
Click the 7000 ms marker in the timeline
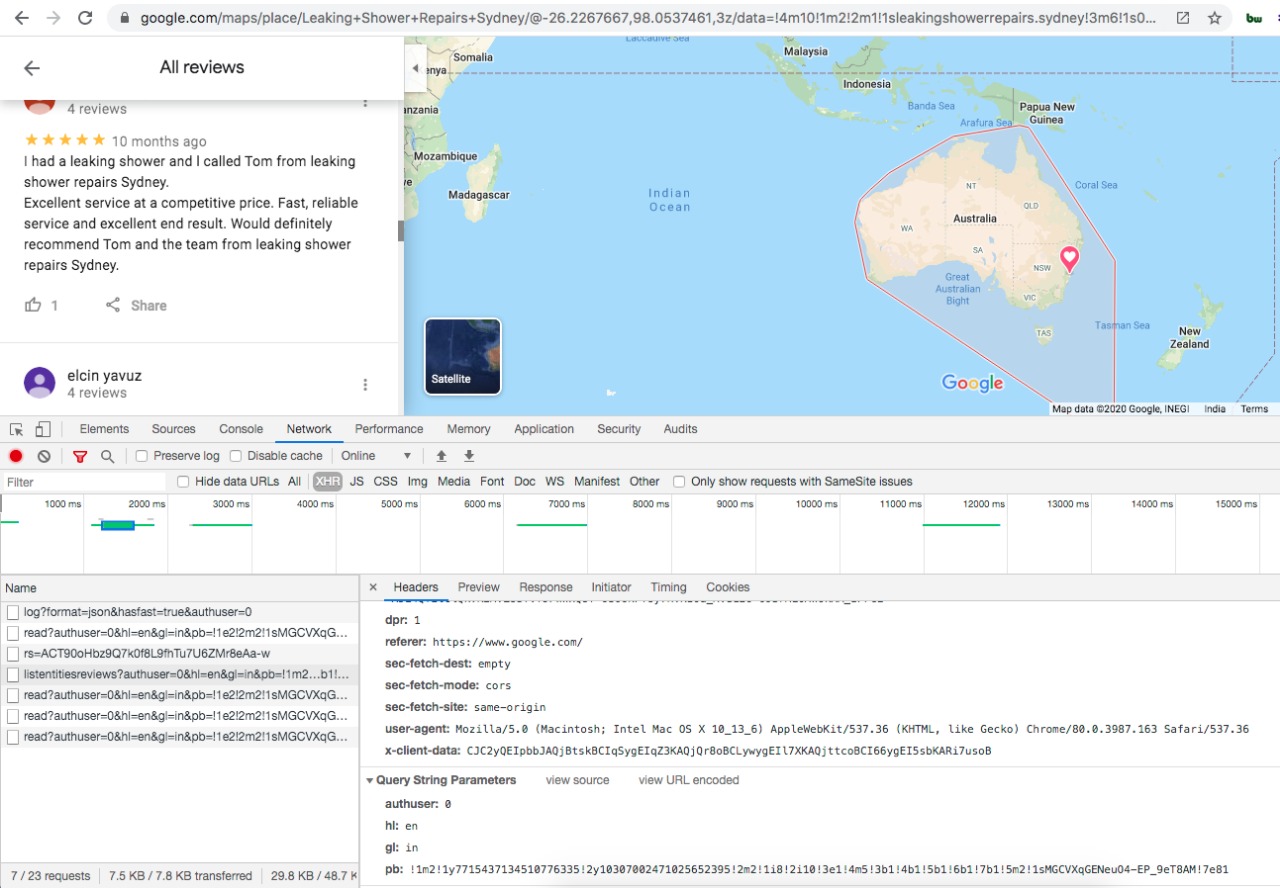click(x=566, y=504)
